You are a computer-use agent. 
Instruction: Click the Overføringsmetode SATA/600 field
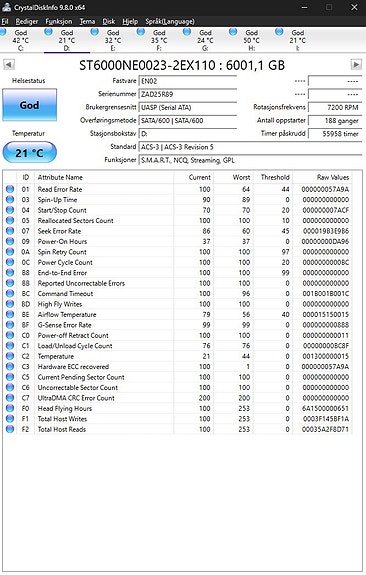tap(187, 121)
